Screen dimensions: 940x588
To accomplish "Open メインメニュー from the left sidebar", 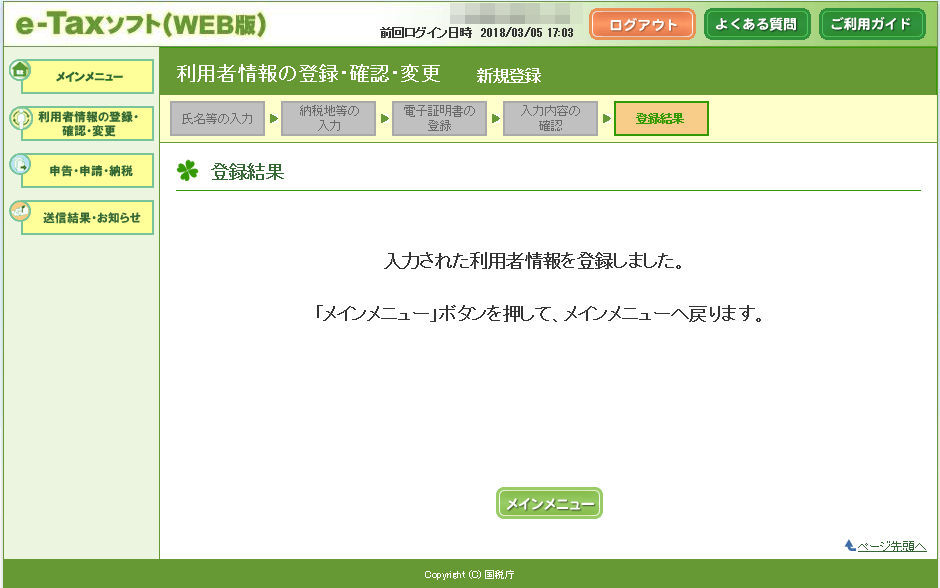I will (88, 76).
